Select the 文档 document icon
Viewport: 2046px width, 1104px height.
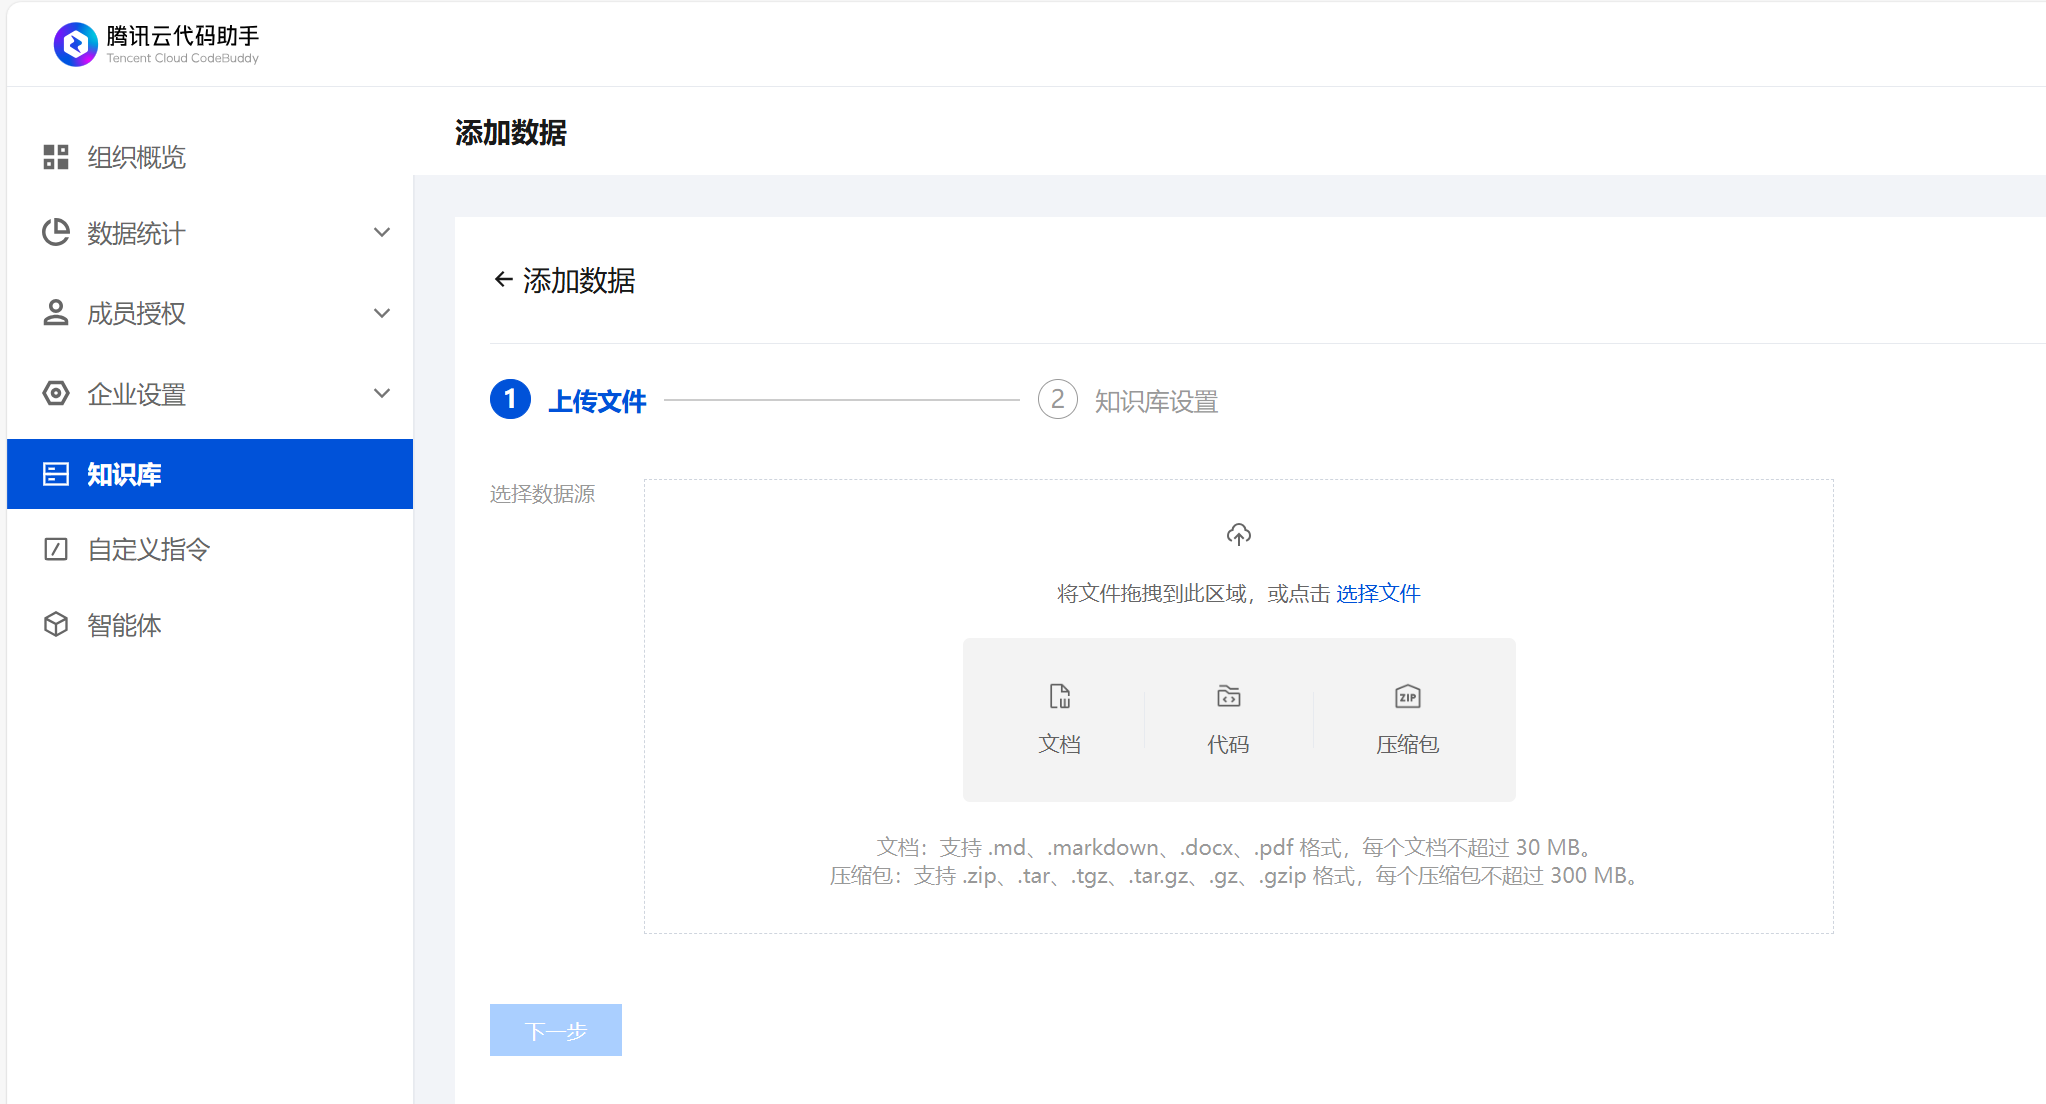click(1059, 696)
